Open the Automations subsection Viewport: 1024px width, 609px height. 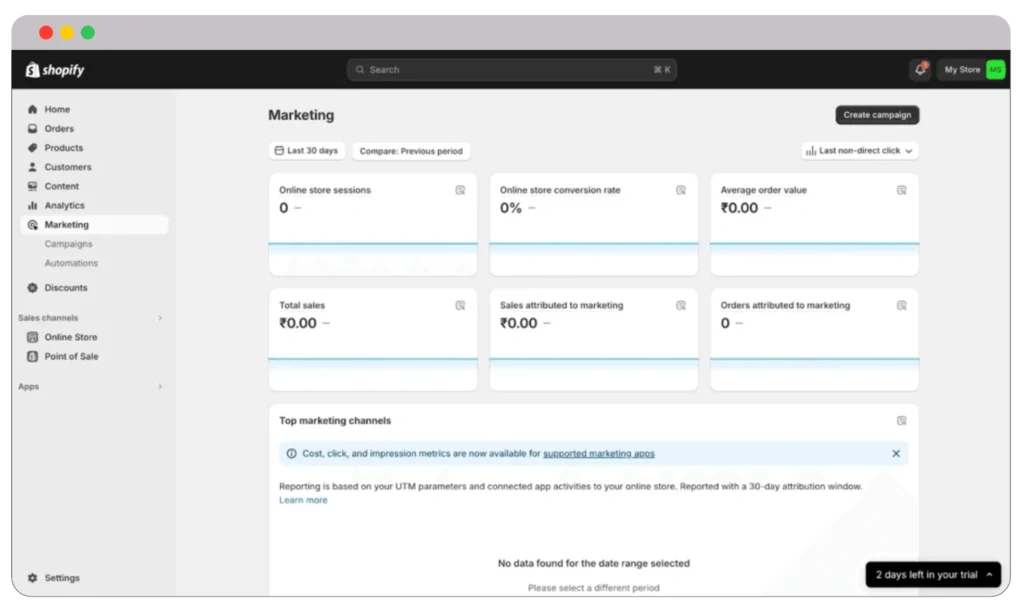click(x=71, y=262)
